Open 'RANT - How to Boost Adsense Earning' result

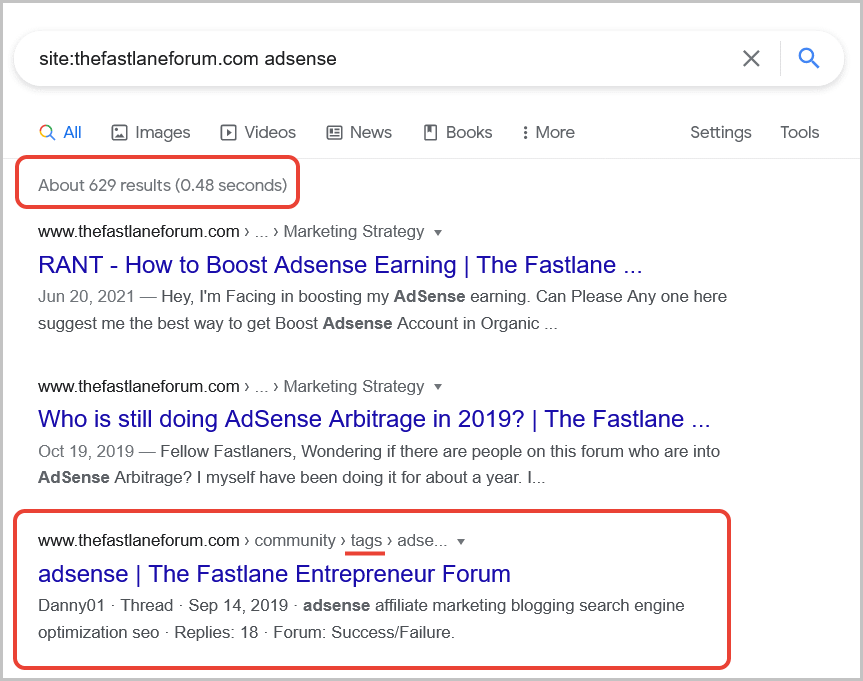pos(340,265)
